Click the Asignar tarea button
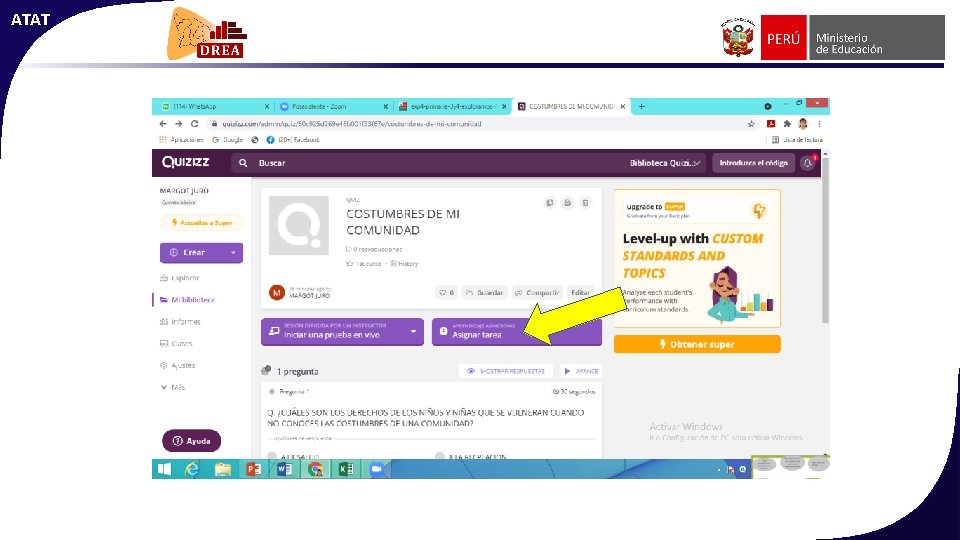The image size is (960, 540). pos(517,332)
